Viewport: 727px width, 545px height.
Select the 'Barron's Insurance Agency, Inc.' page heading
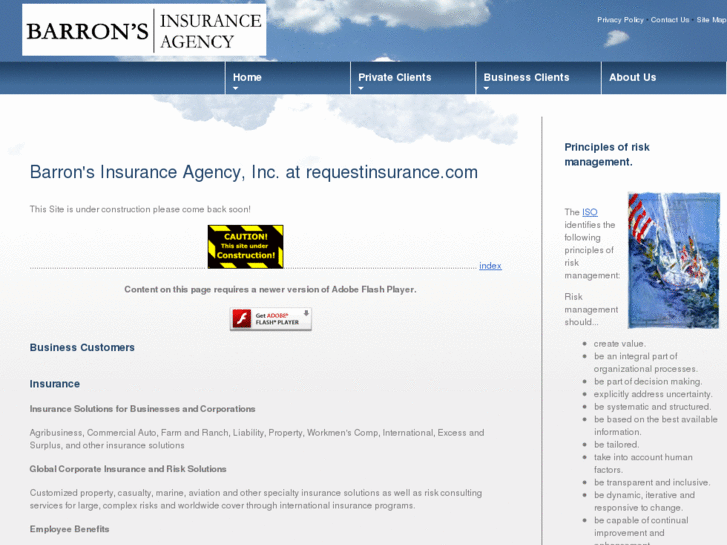tap(254, 172)
